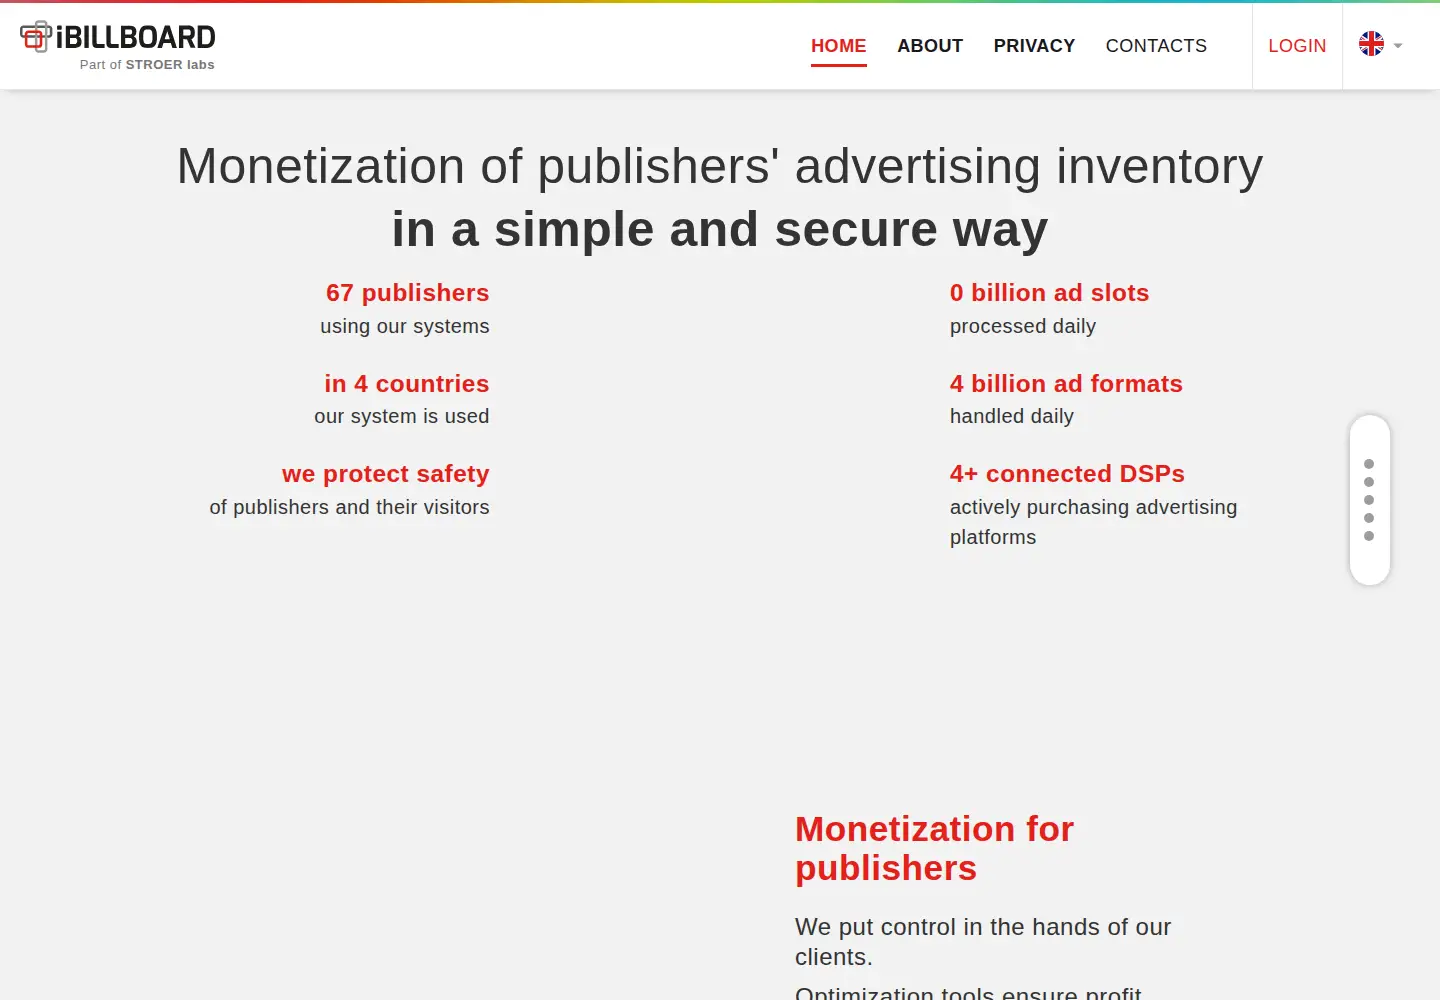Expand the language dropdown arrow
The width and height of the screenshot is (1440, 1000).
pyautogui.click(x=1398, y=46)
